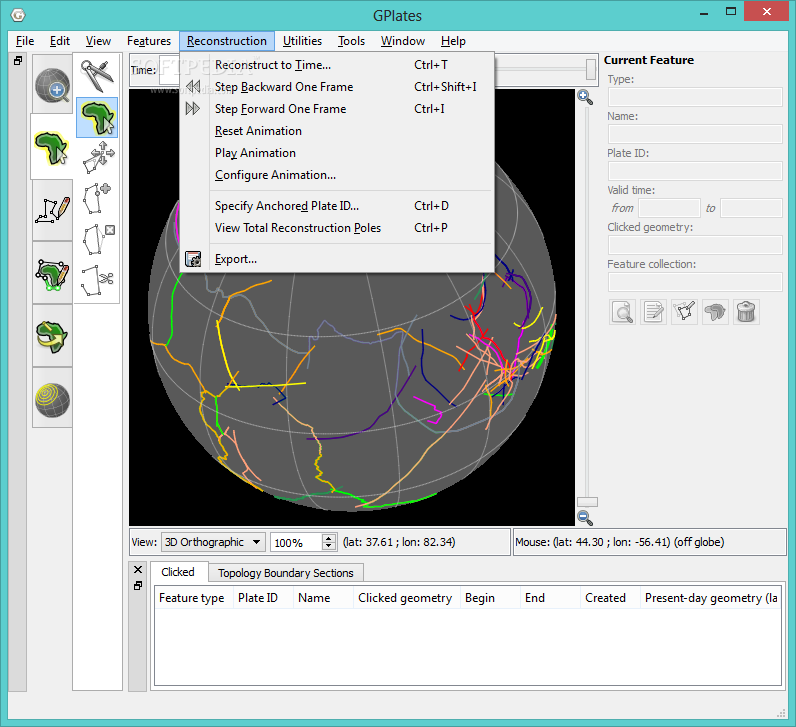
Task: Open the Edit menu
Action: coord(59,41)
